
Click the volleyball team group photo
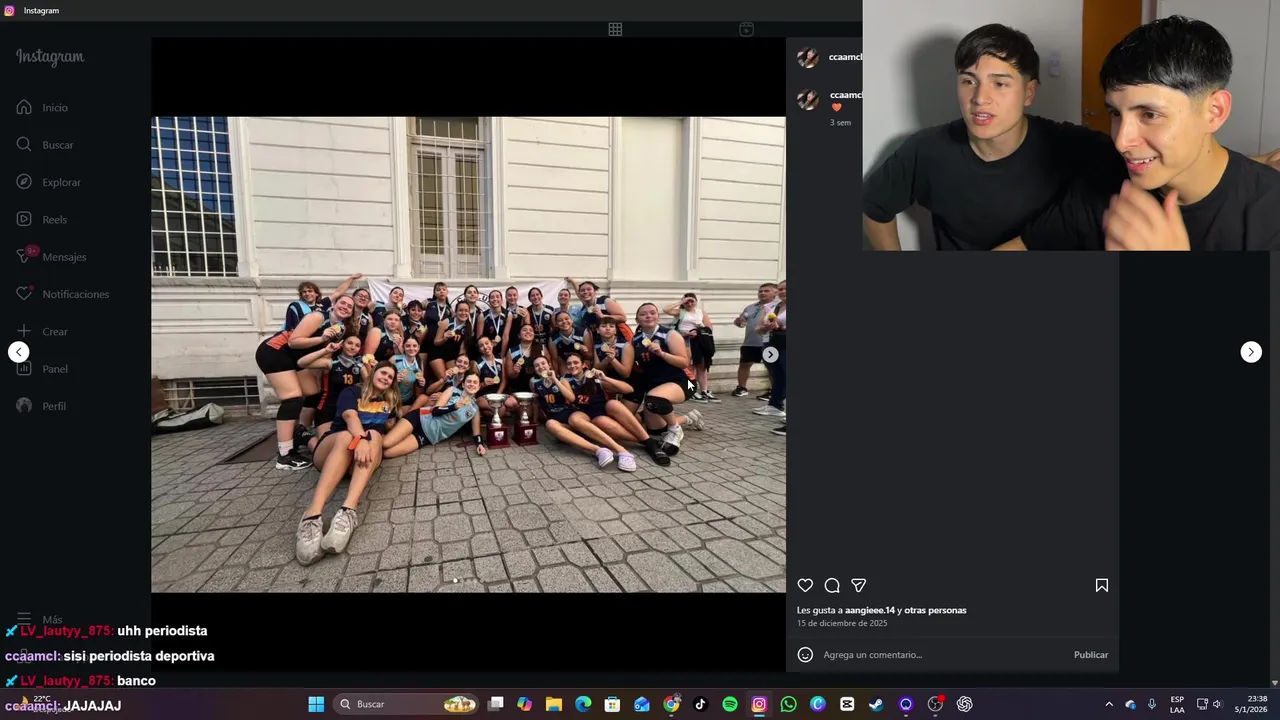468,355
